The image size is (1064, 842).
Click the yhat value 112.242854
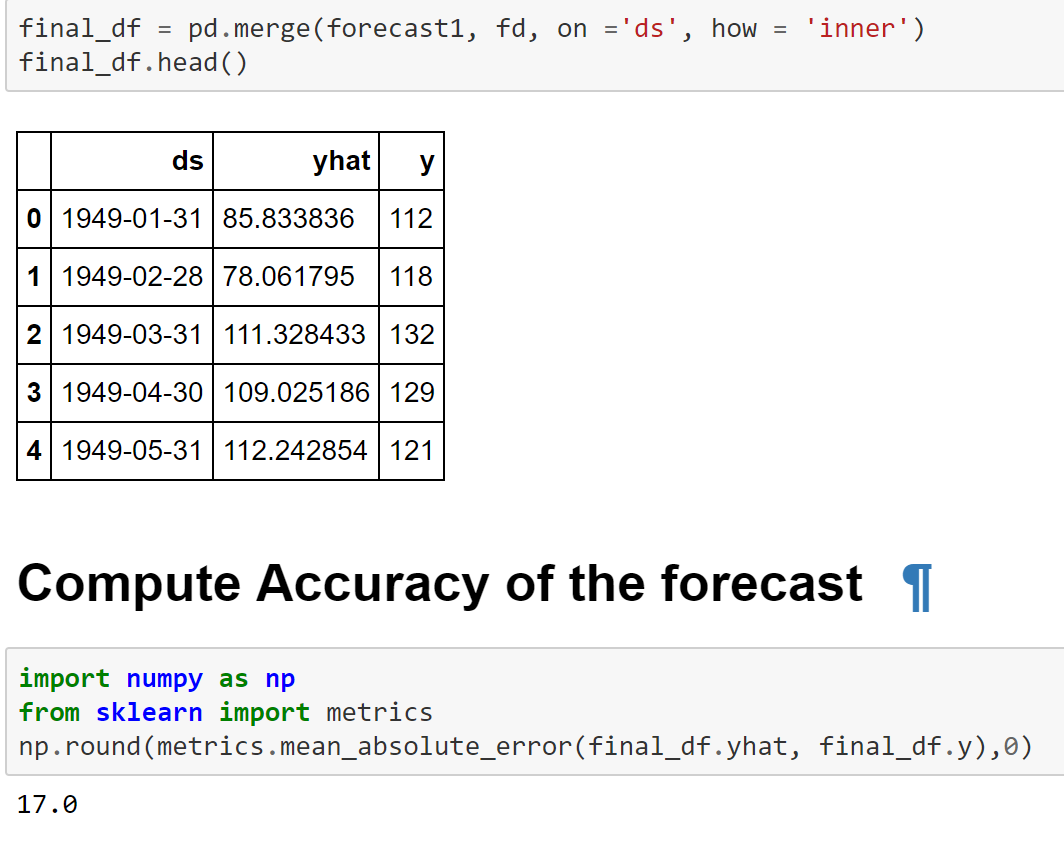coord(295,450)
